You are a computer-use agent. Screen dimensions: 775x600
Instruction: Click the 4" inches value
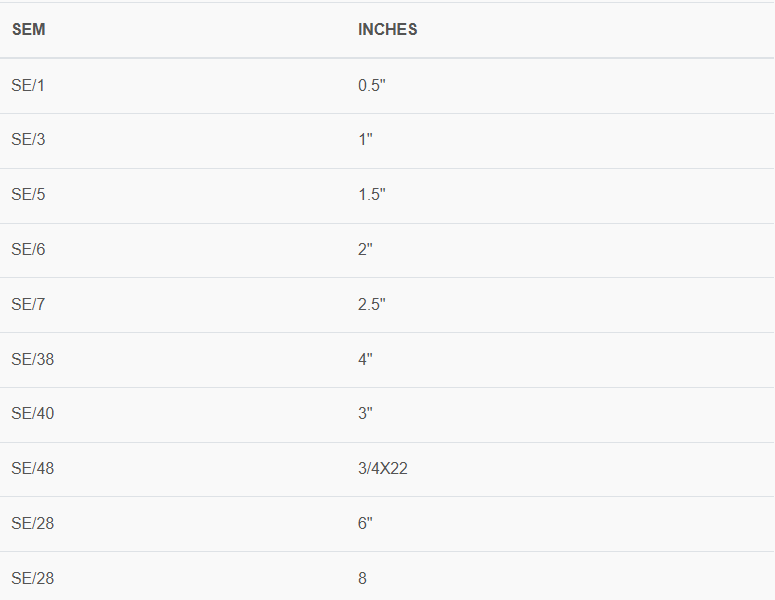click(365, 359)
